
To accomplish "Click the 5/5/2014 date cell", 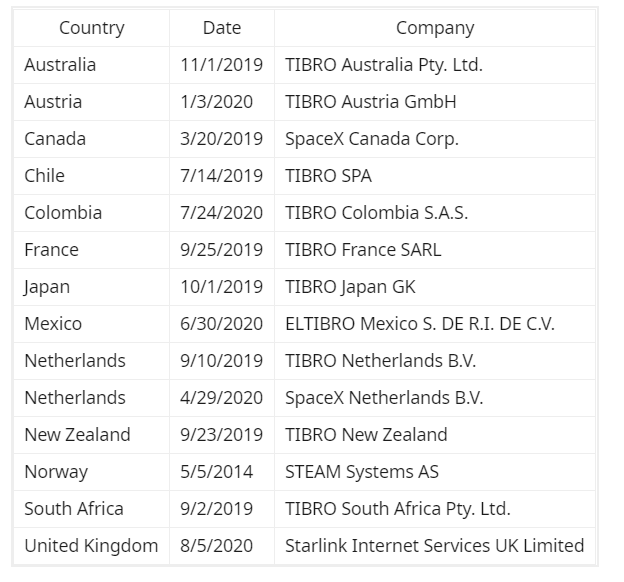I will pos(216,472).
